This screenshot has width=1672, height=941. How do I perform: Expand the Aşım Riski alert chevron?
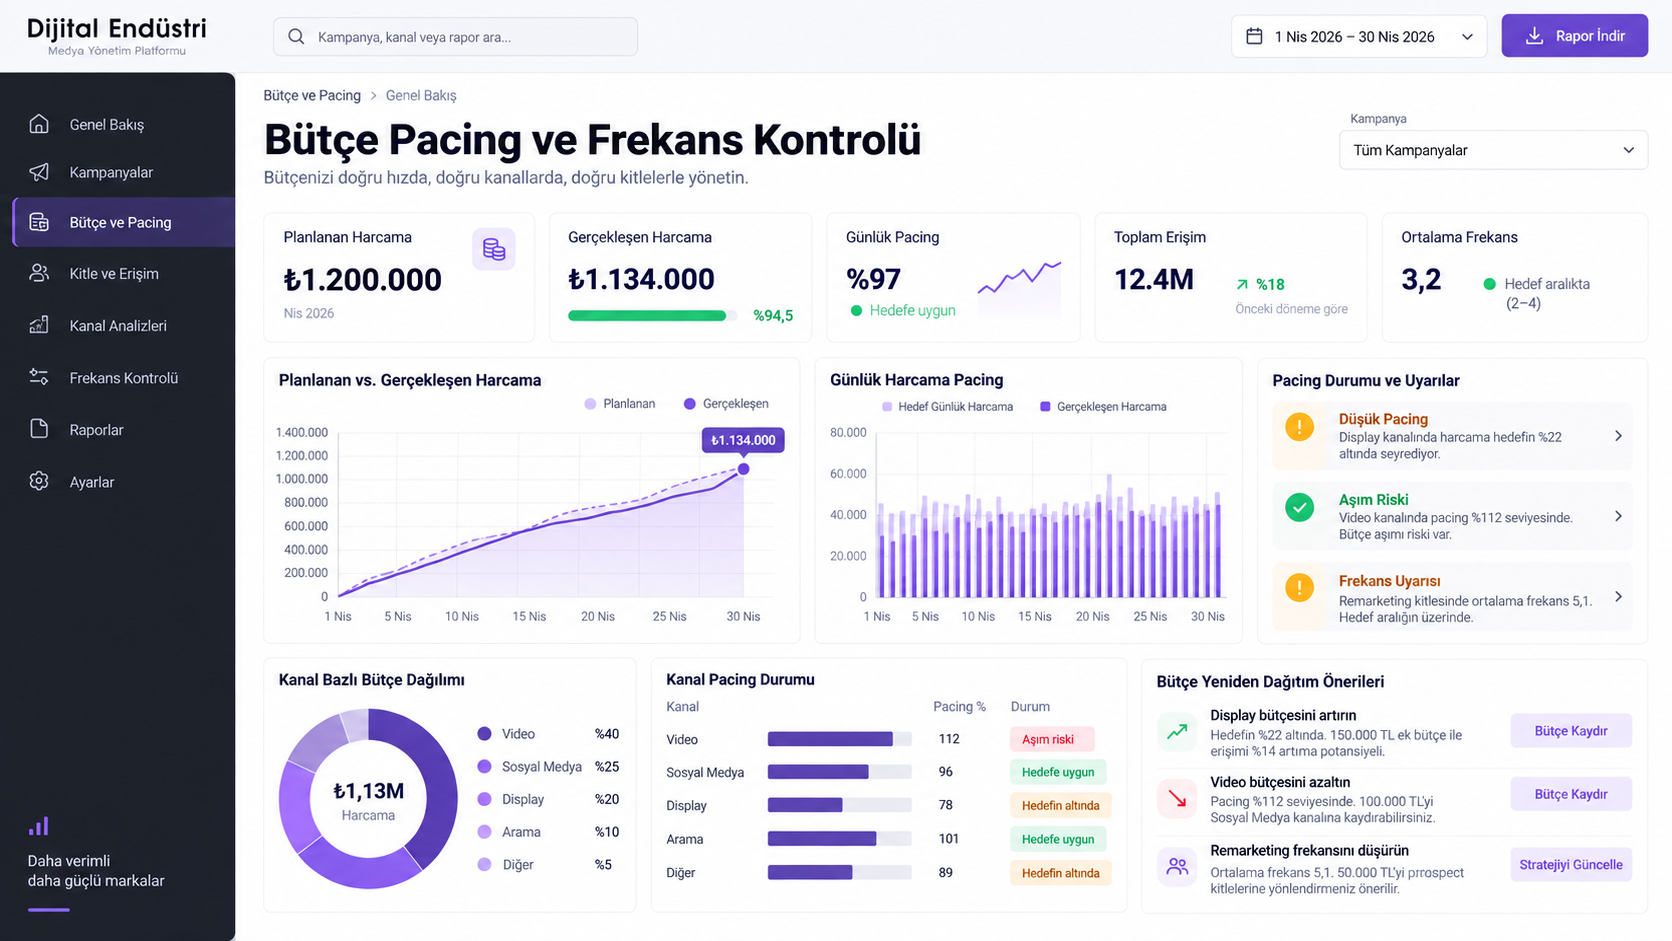click(x=1618, y=516)
